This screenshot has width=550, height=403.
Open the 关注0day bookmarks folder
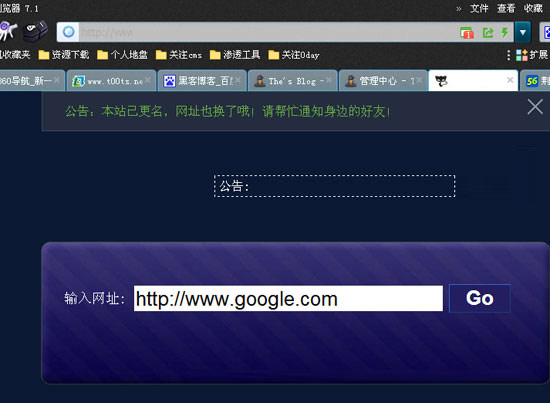click(x=294, y=55)
